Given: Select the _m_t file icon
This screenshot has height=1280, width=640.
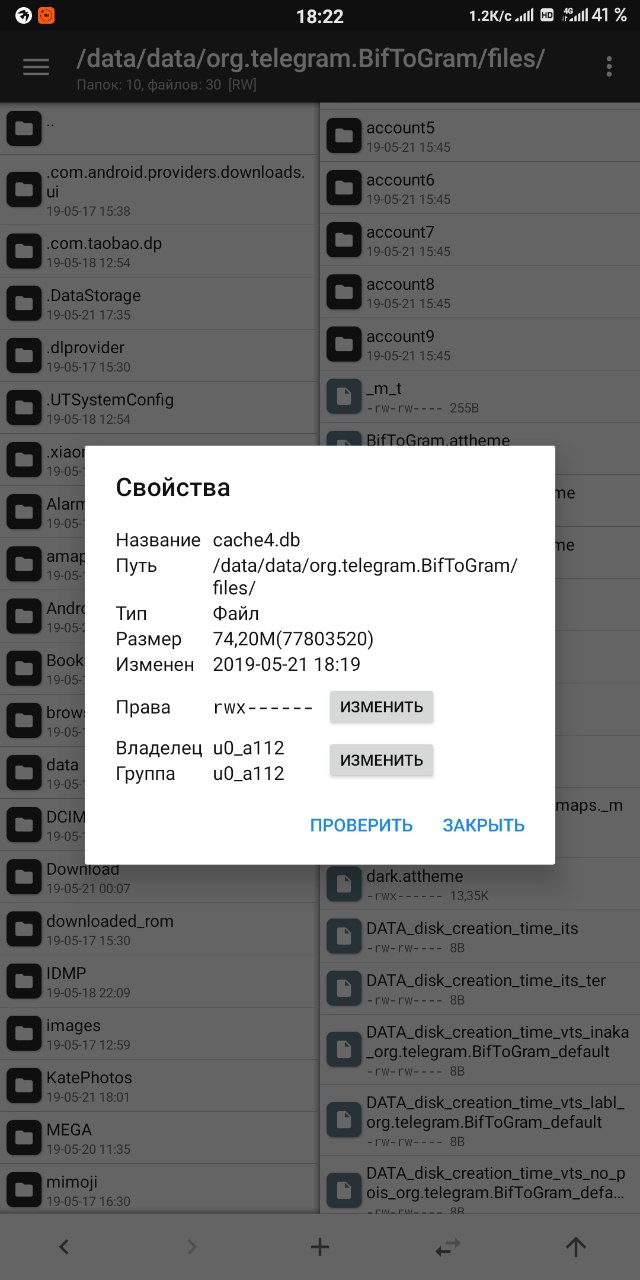Looking at the screenshot, I should click(x=344, y=397).
